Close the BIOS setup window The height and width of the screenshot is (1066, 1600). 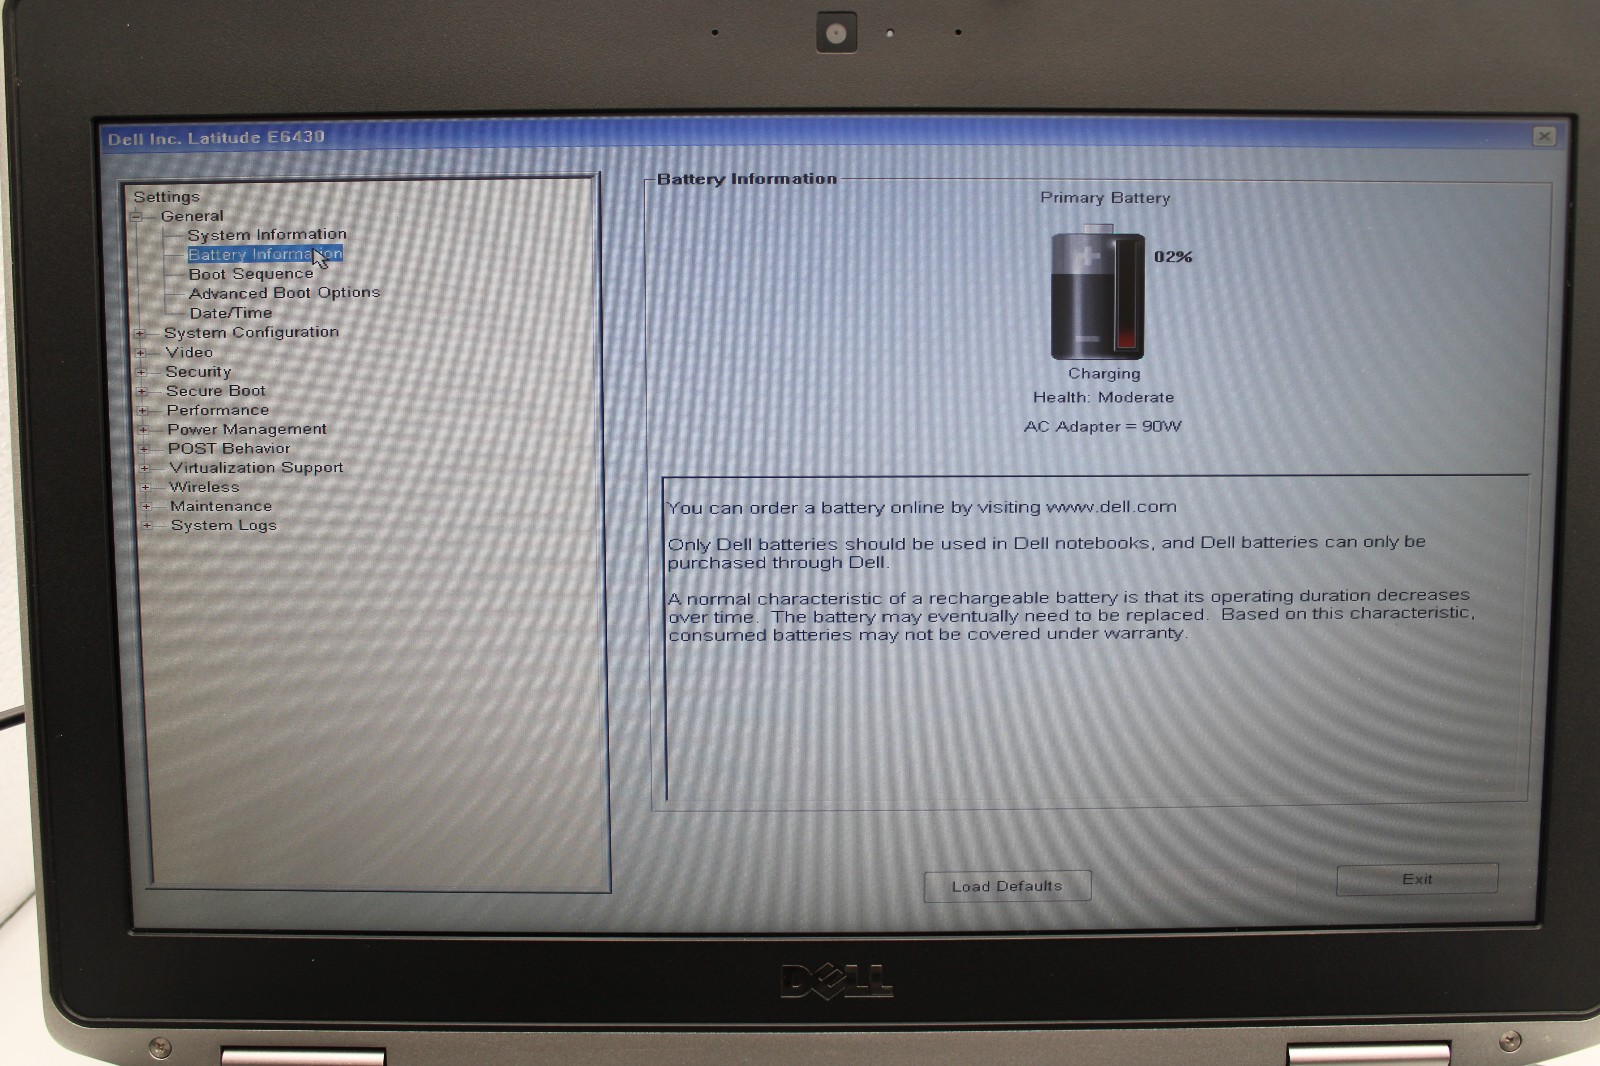click(x=1544, y=136)
